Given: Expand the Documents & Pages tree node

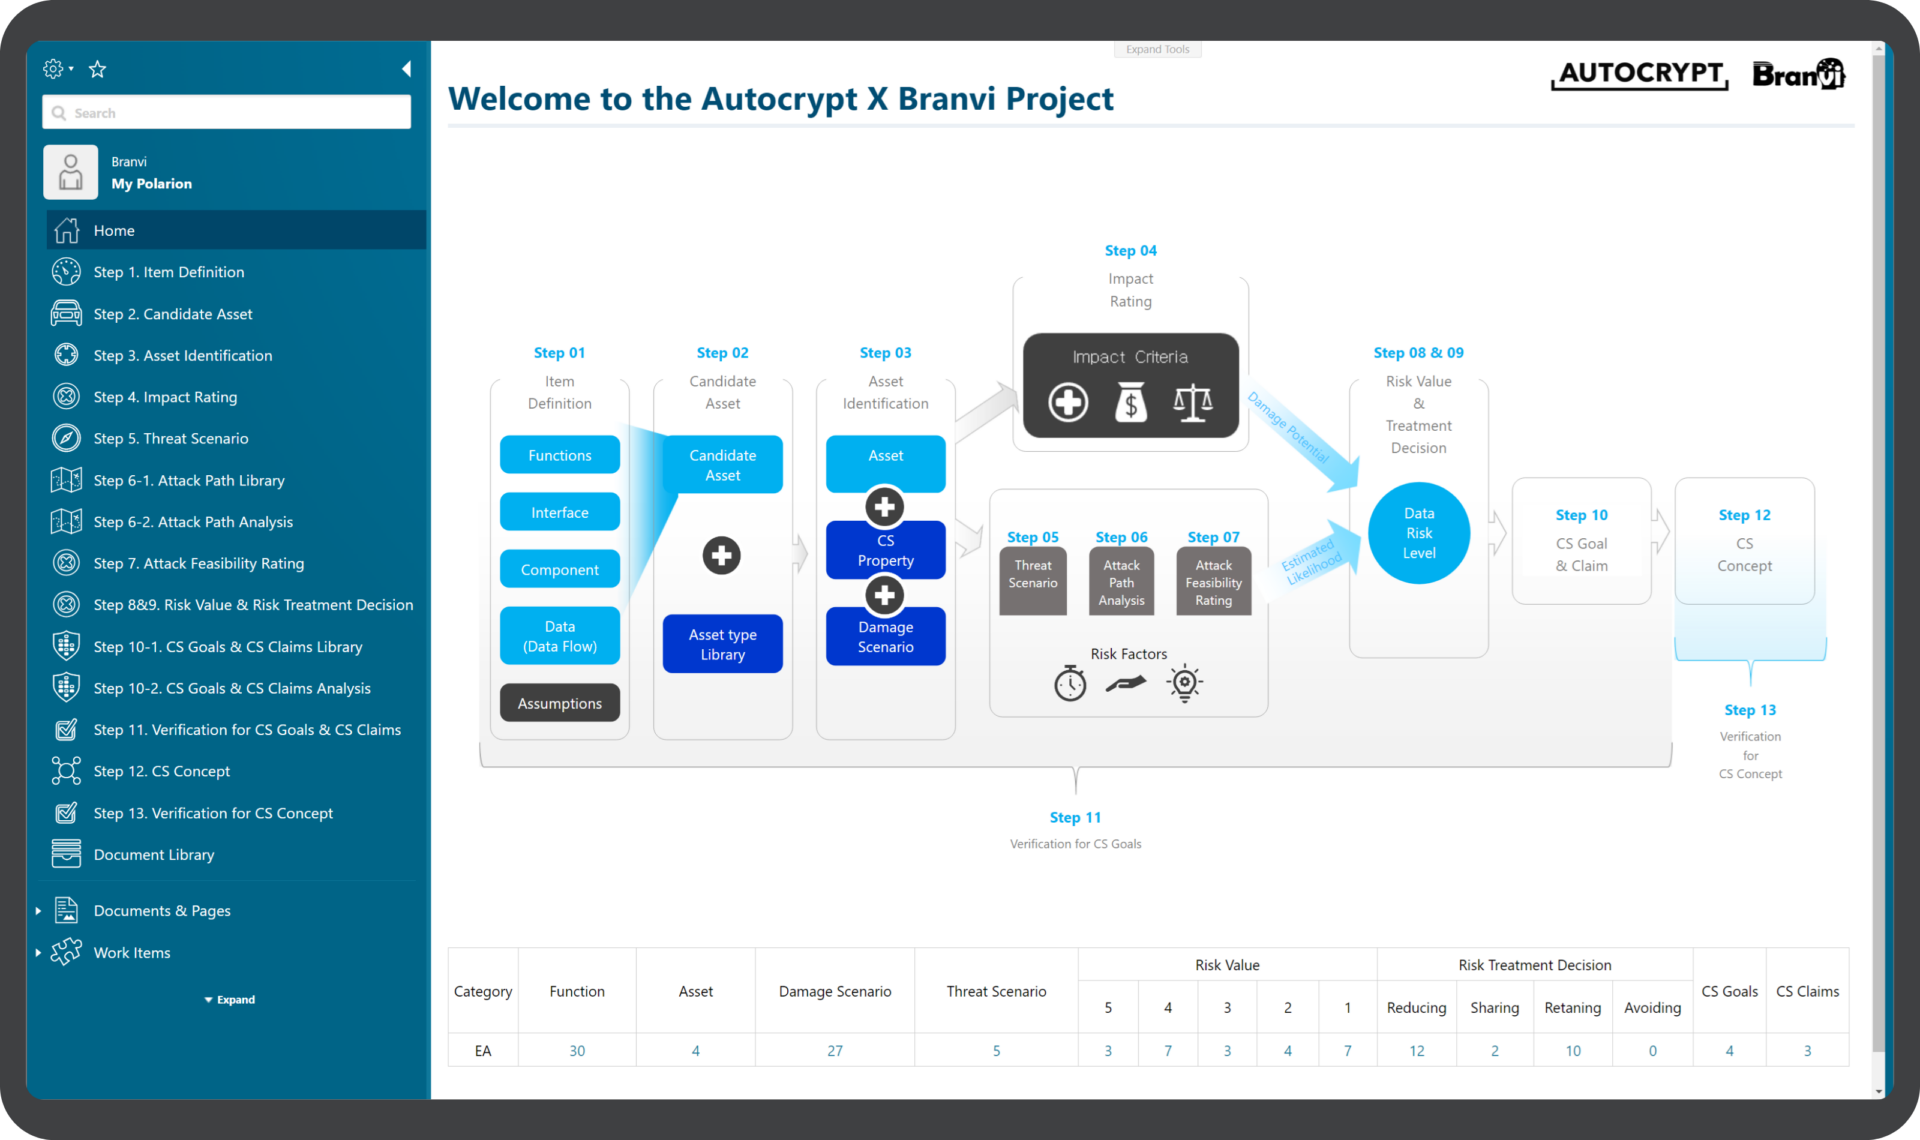Looking at the screenshot, I should click(38, 911).
